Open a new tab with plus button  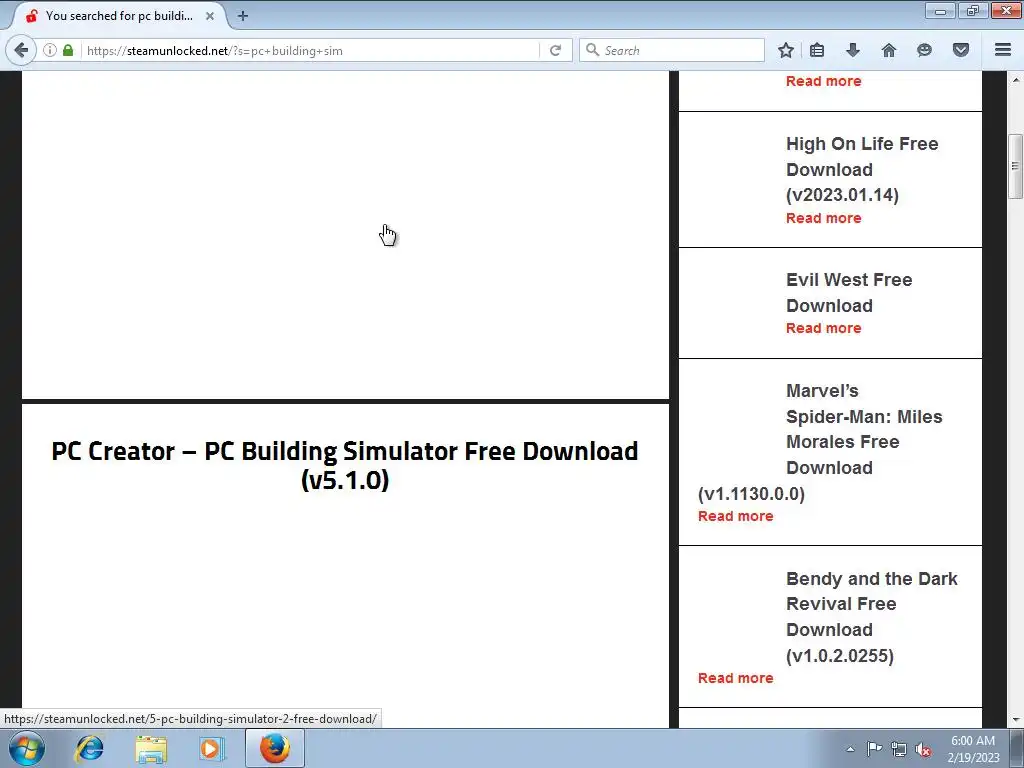[x=243, y=16]
